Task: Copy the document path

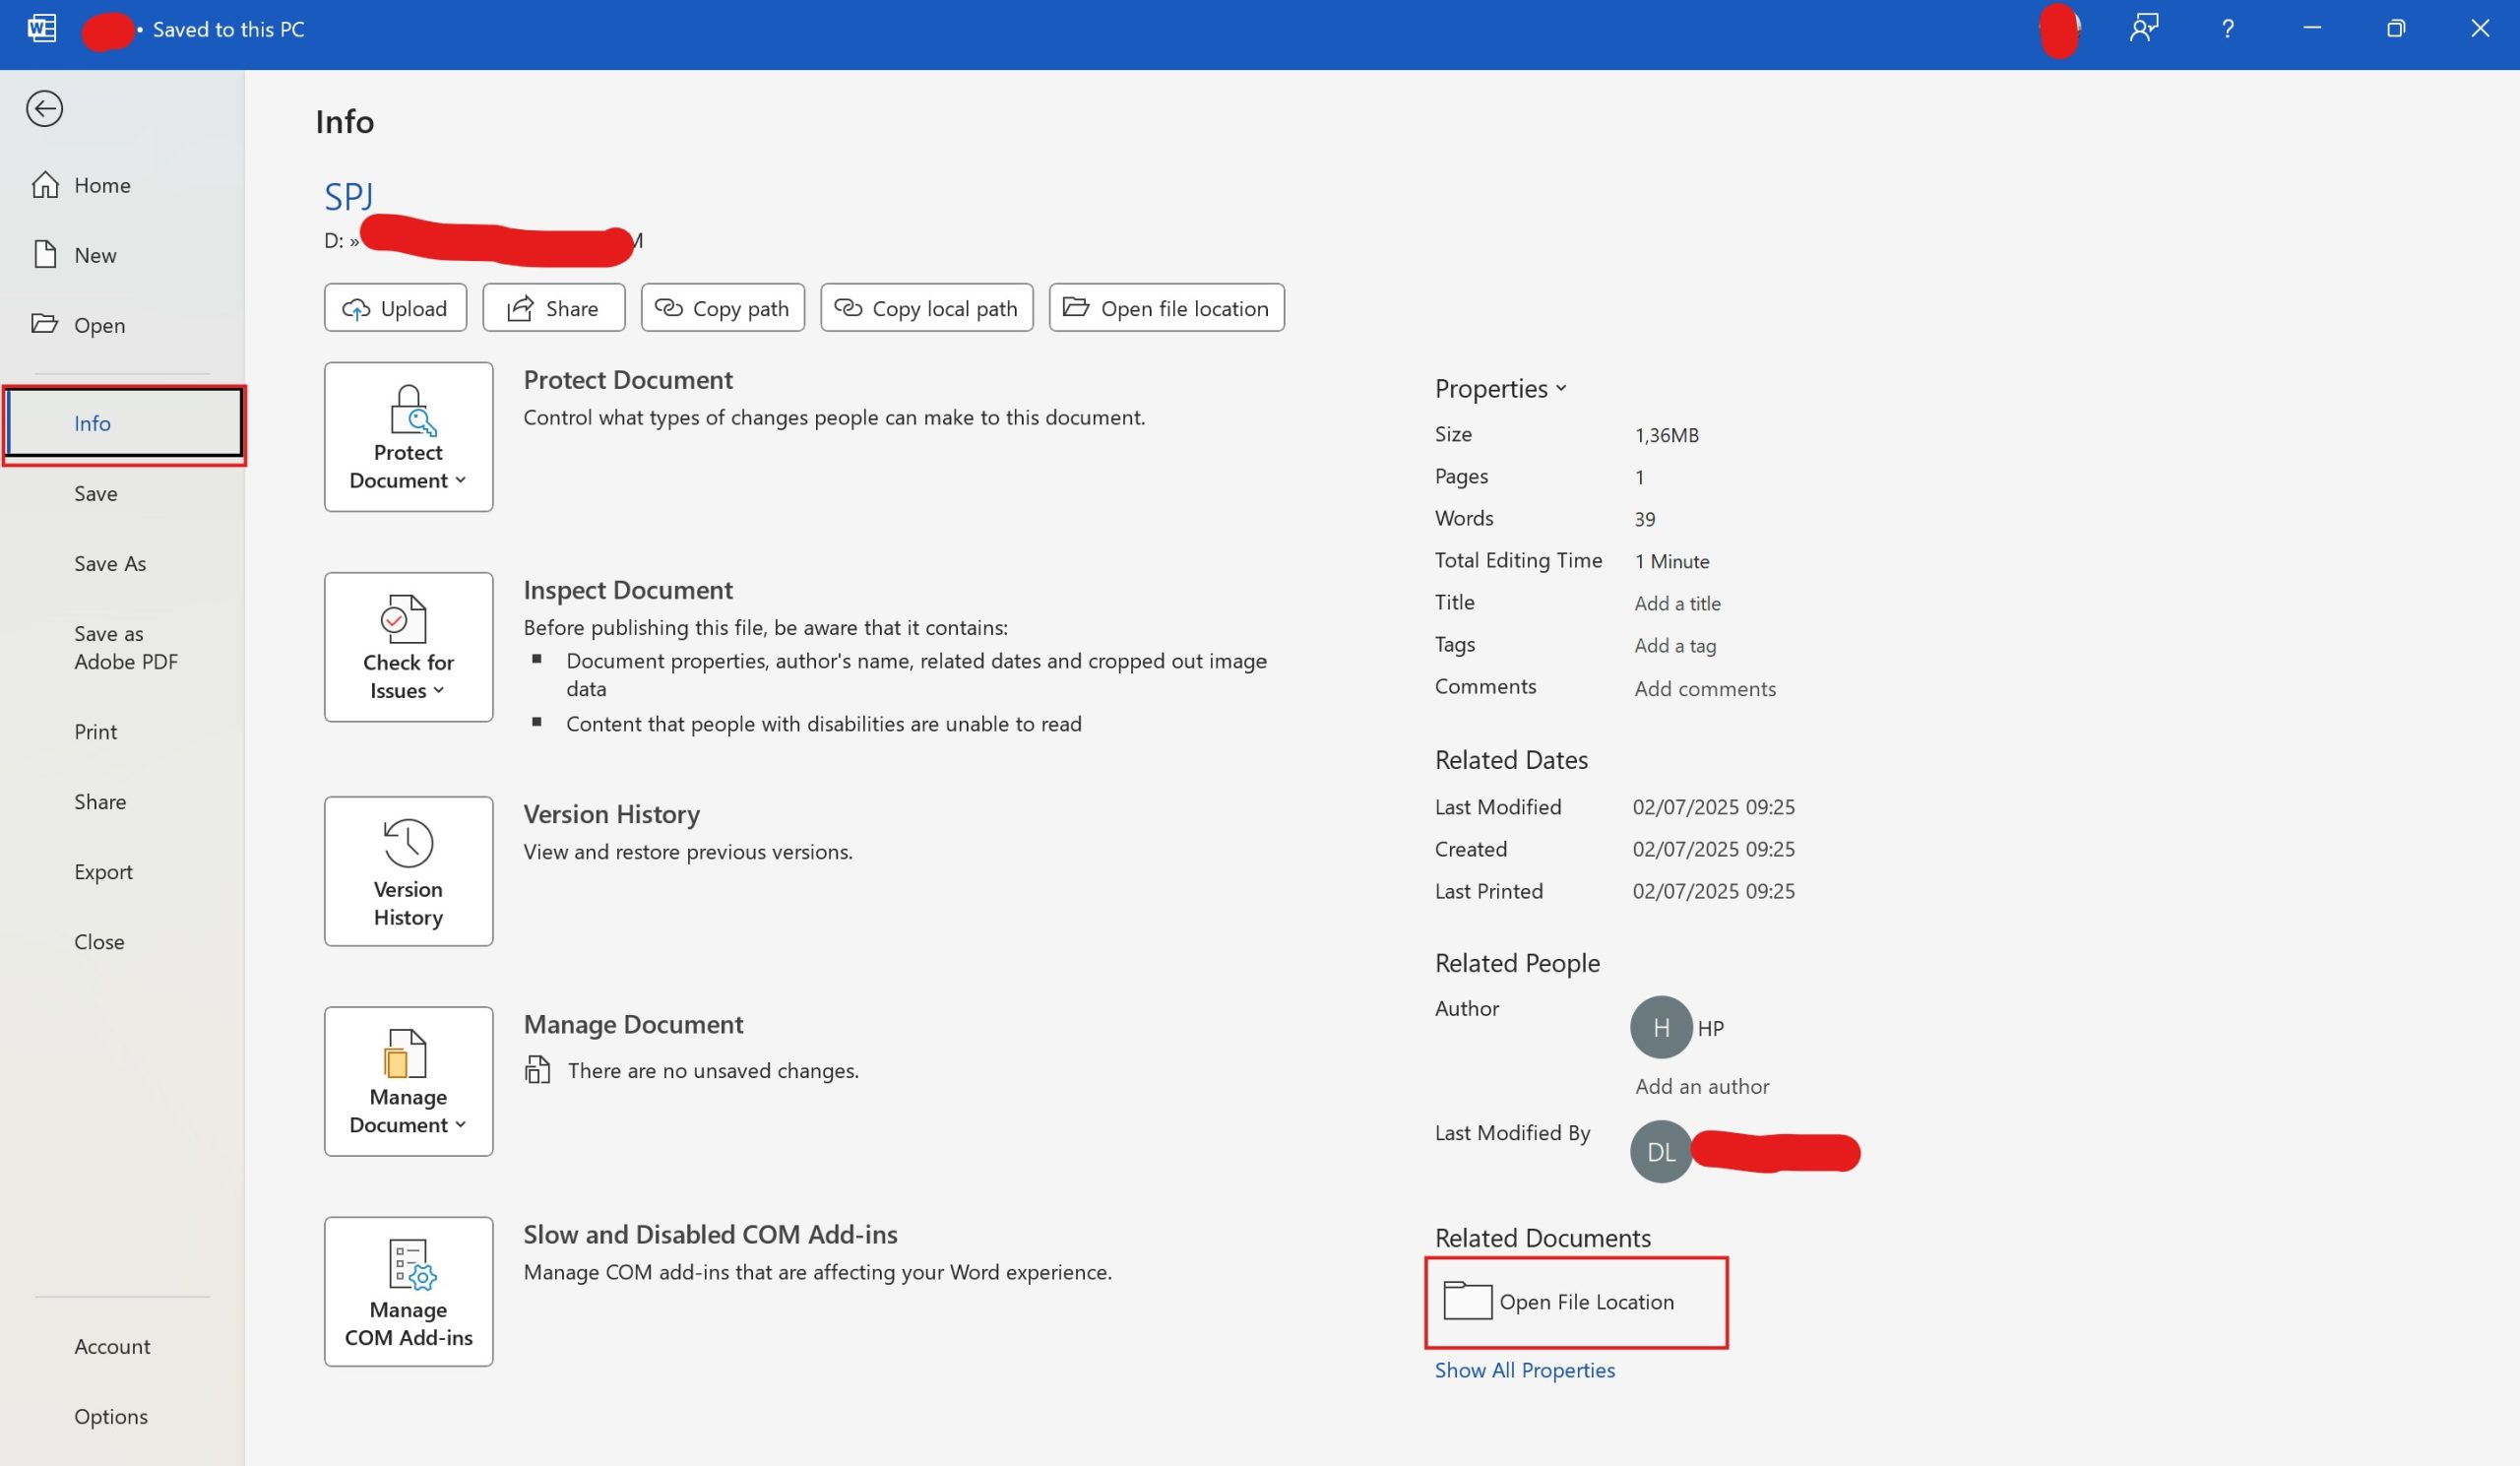Action: coord(722,307)
